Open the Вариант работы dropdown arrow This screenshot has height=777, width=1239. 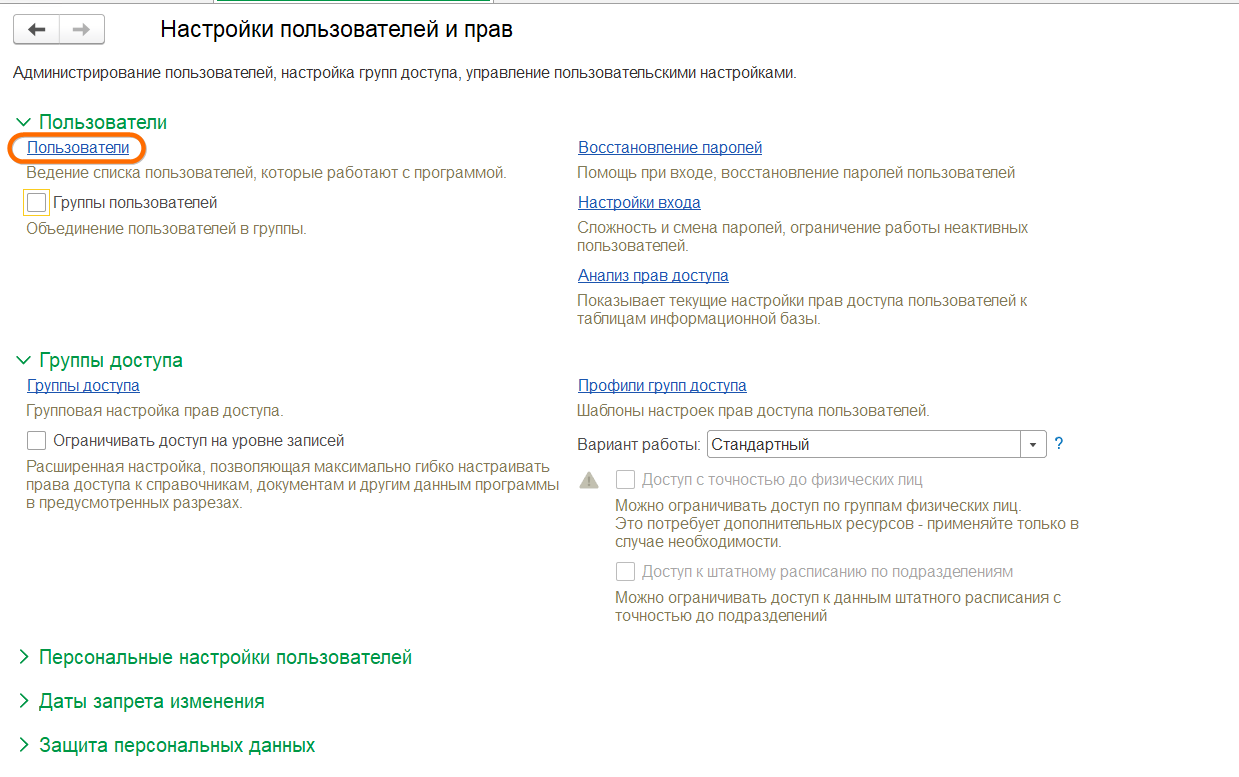tap(1033, 444)
